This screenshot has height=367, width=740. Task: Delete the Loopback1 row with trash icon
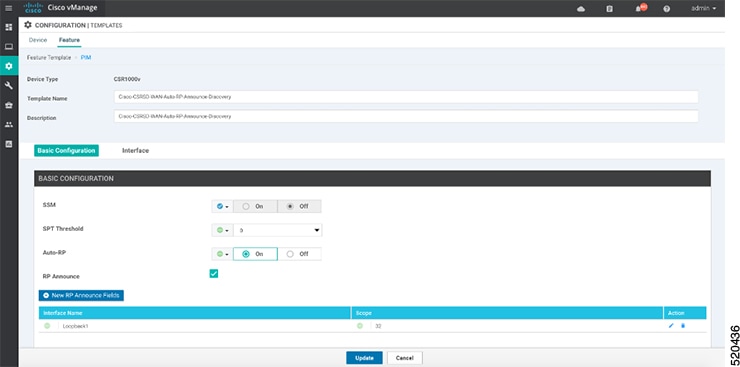click(683, 325)
